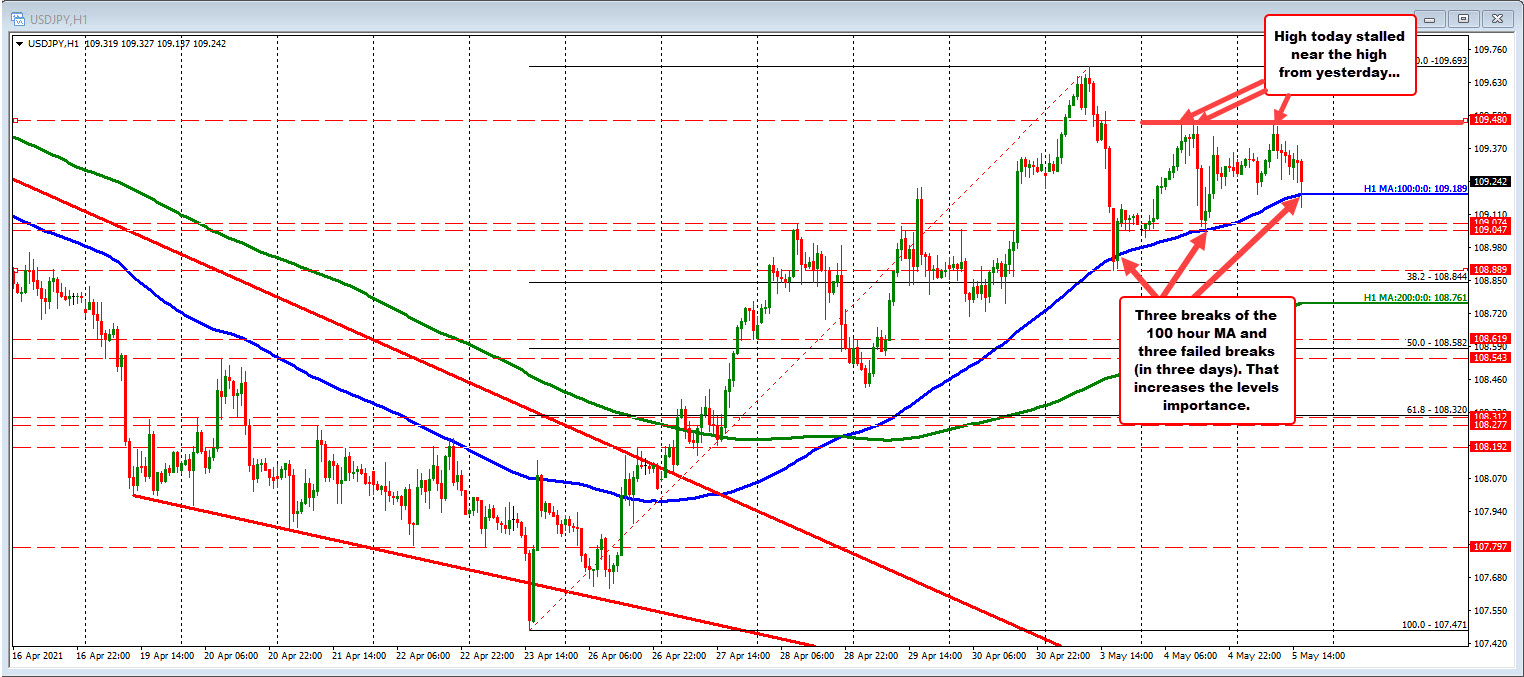This screenshot has height=677, width=1524.
Task: Expand the USDJPY,H1 one-click trading arrow
Action: click(19, 43)
